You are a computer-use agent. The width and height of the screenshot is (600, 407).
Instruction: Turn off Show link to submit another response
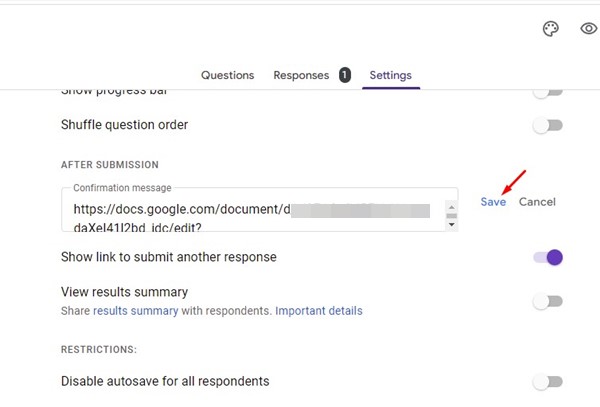tap(548, 257)
